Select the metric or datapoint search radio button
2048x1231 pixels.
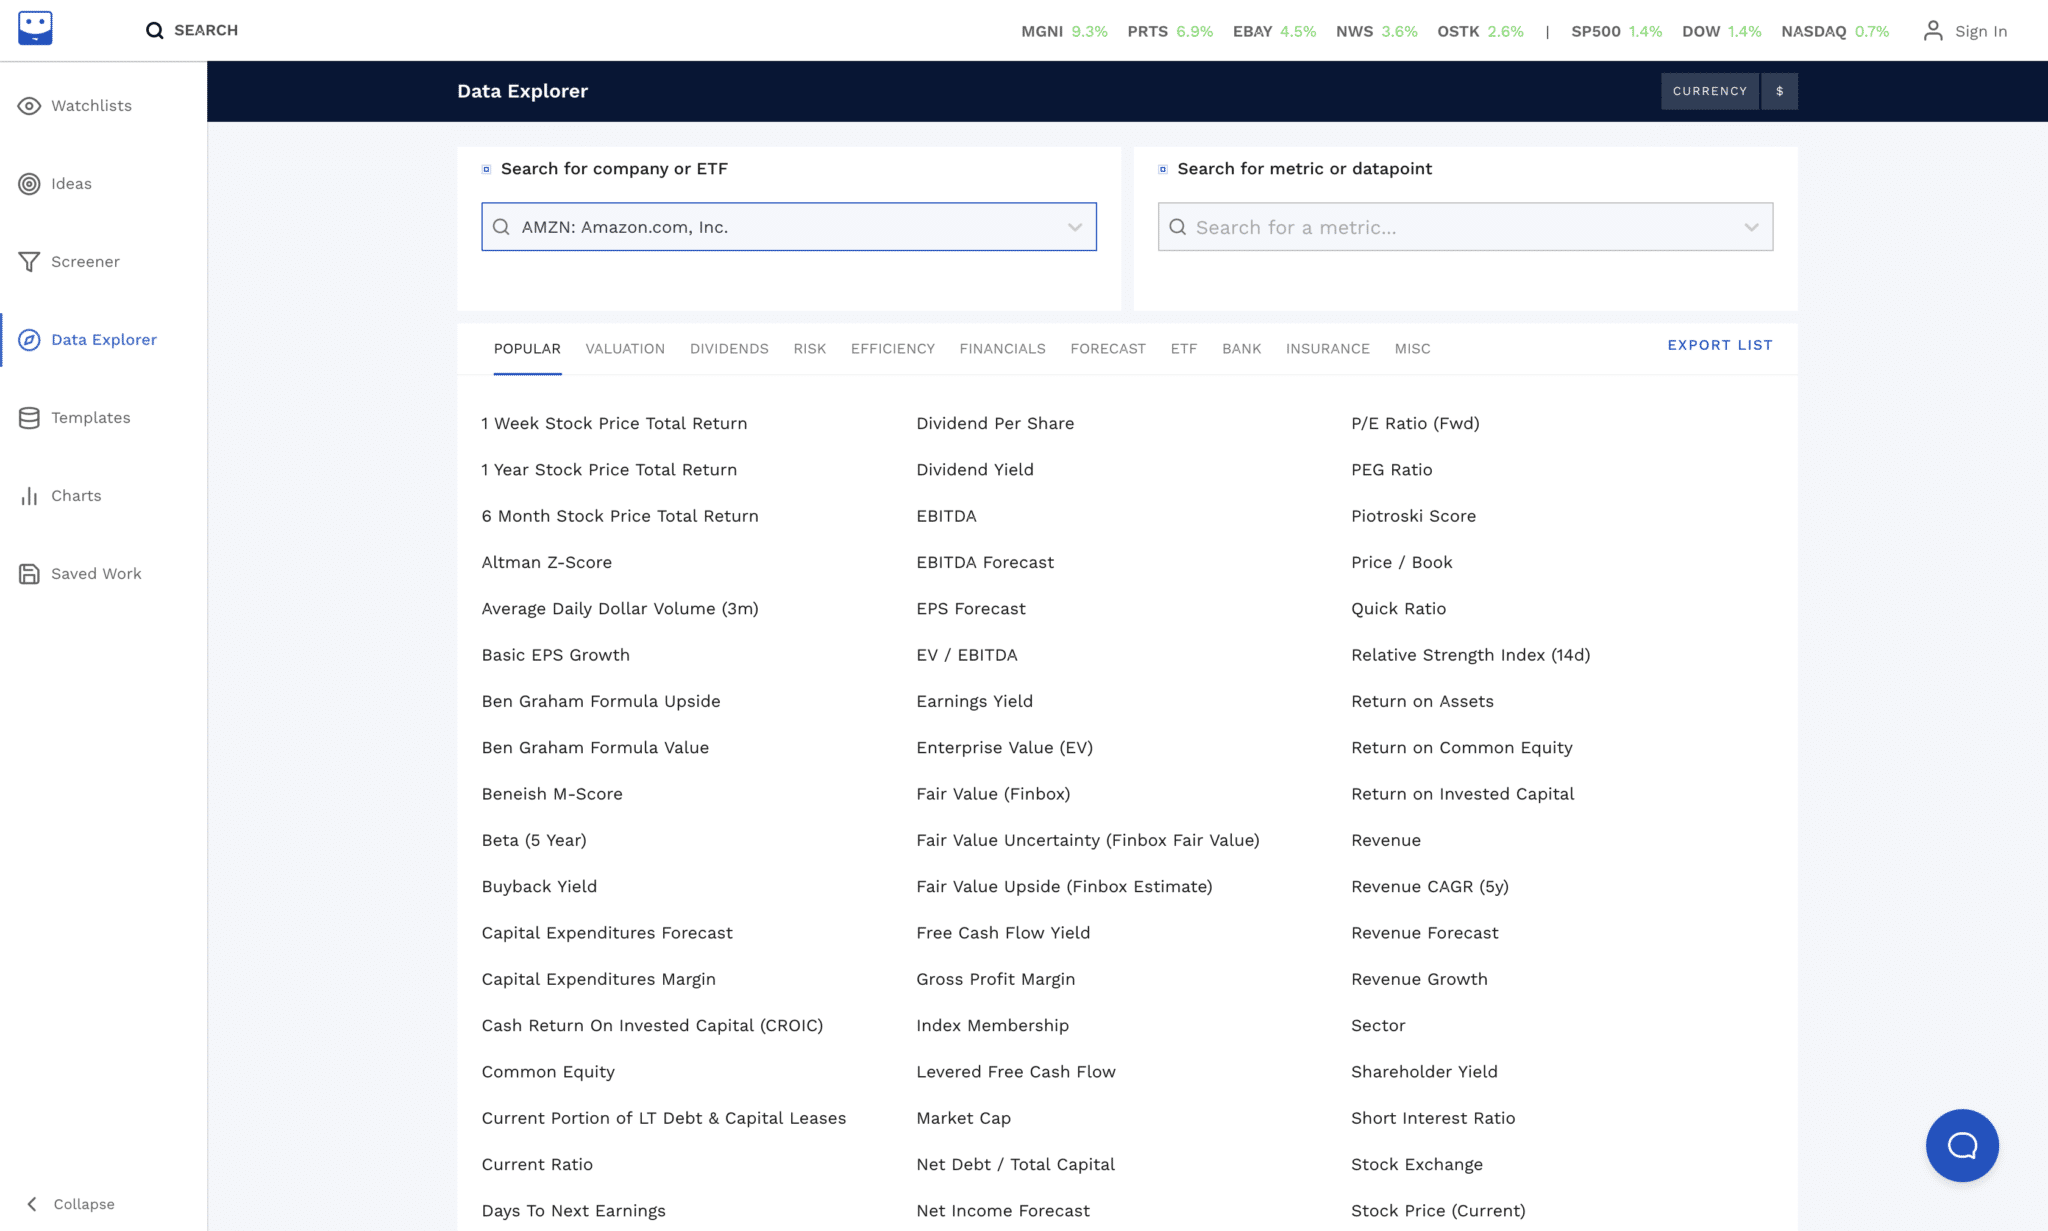(1163, 169)
